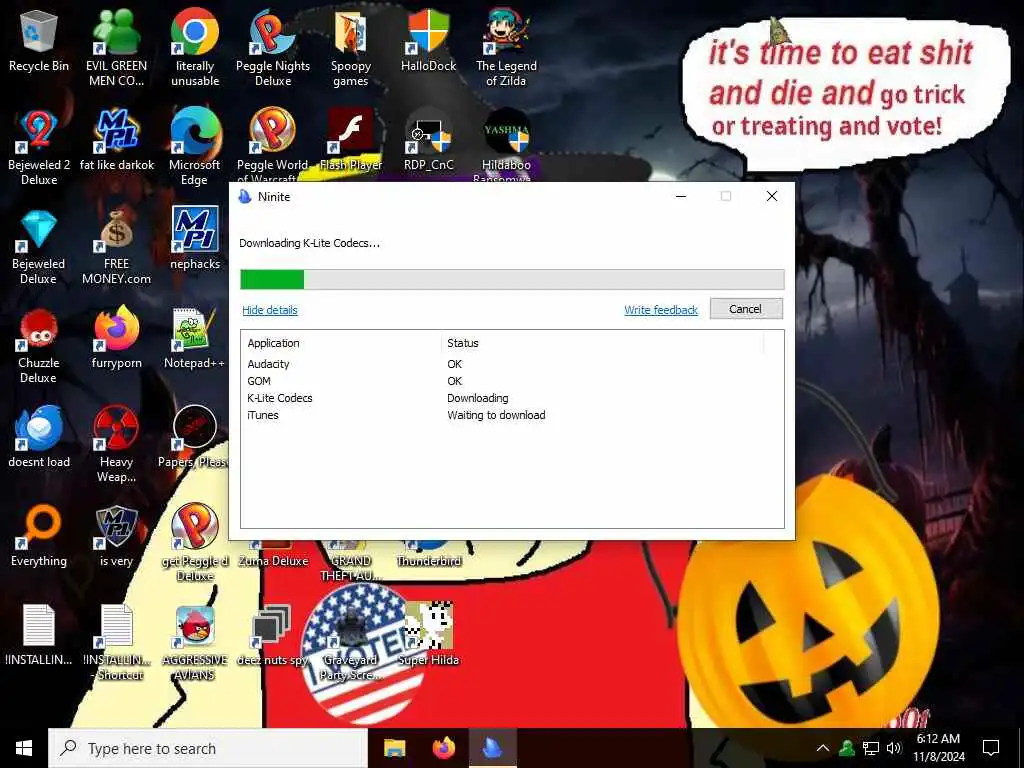This screenshot has width=1024, height=768.
Task: Select the Audacity row in details list
Action: (x=511, y=364)
